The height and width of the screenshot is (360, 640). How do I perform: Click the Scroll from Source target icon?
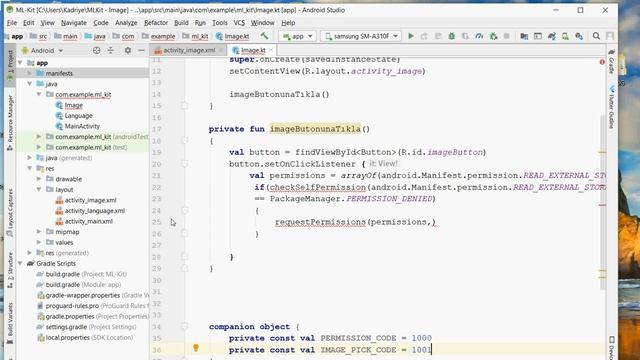tap(96, 50)
